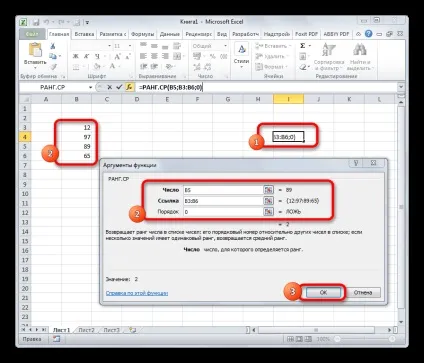Click the Ссылка input field containing B3:B6
424x363 pixels.
click(x=223, y=201)
